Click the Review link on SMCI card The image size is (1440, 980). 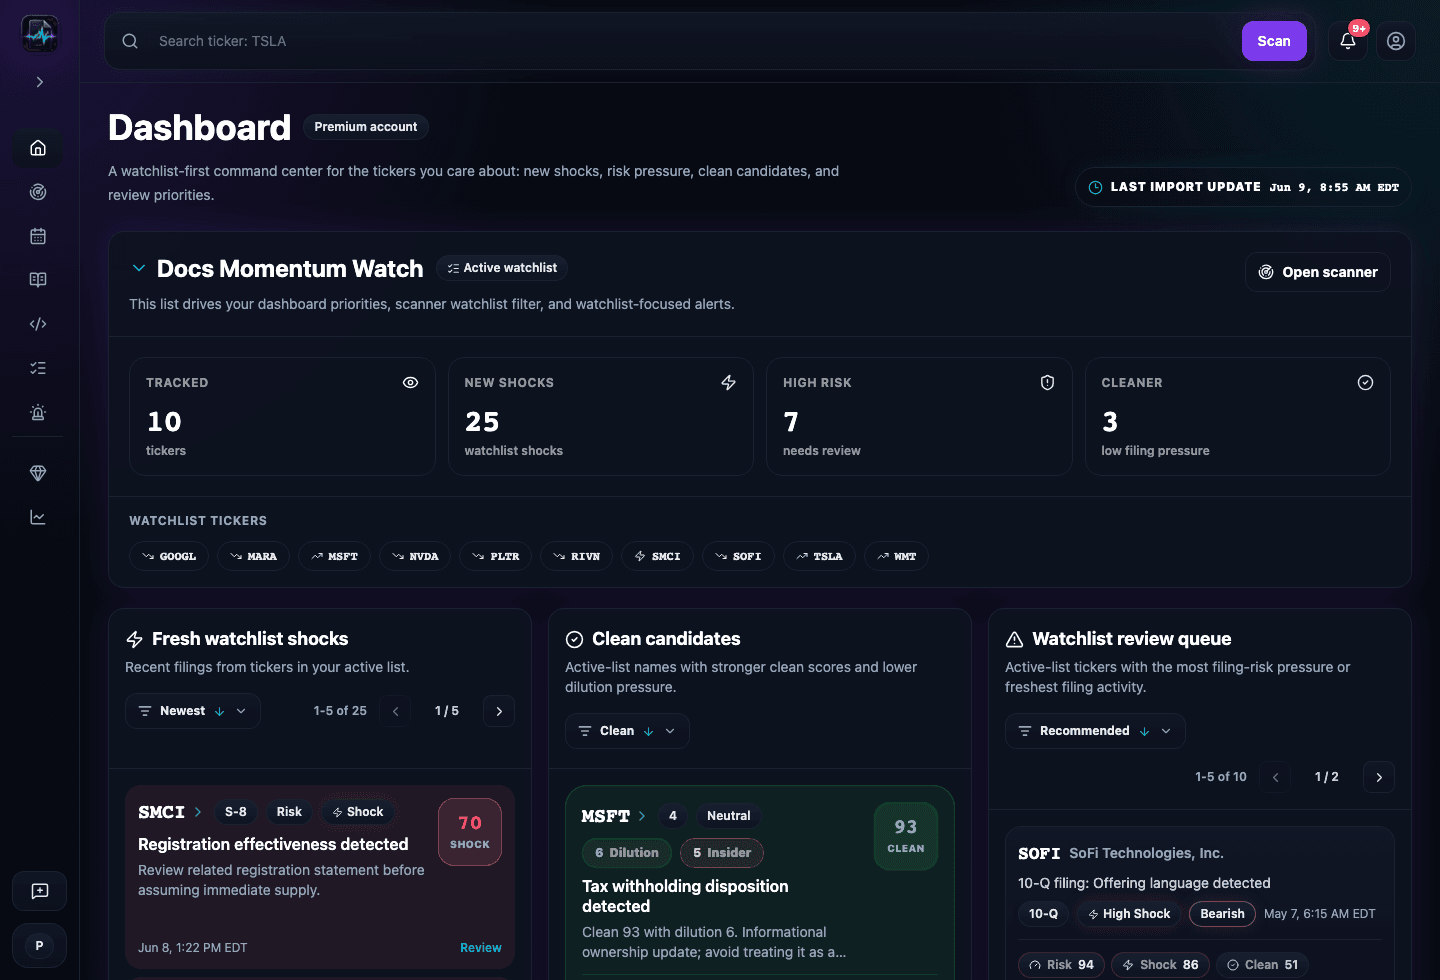[x=481, y=948]
